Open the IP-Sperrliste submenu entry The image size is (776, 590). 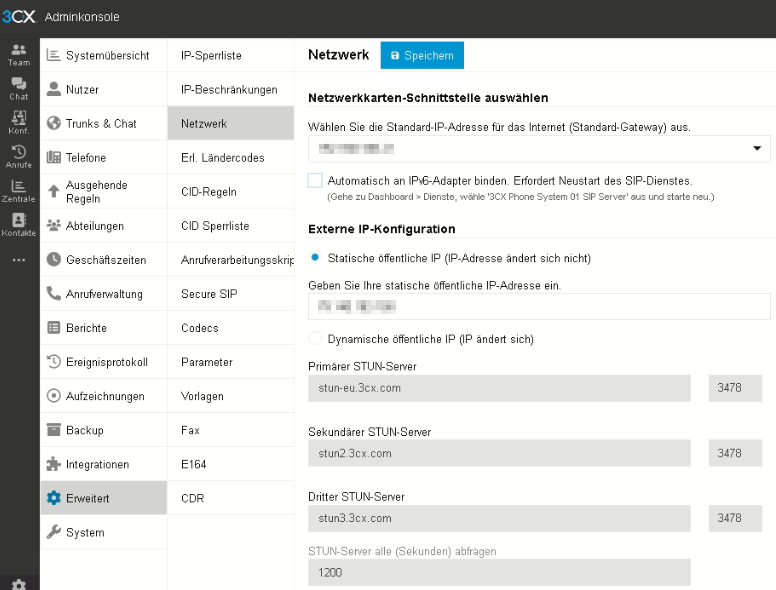(211, 55)
